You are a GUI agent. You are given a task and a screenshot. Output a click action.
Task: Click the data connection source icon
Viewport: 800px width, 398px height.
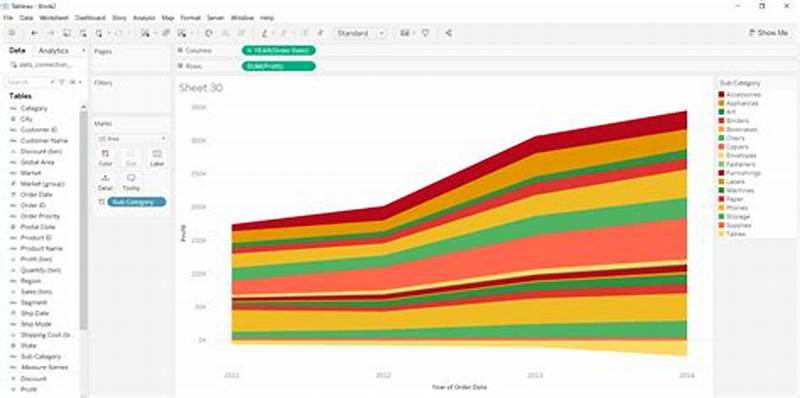[x=14, y=65]
